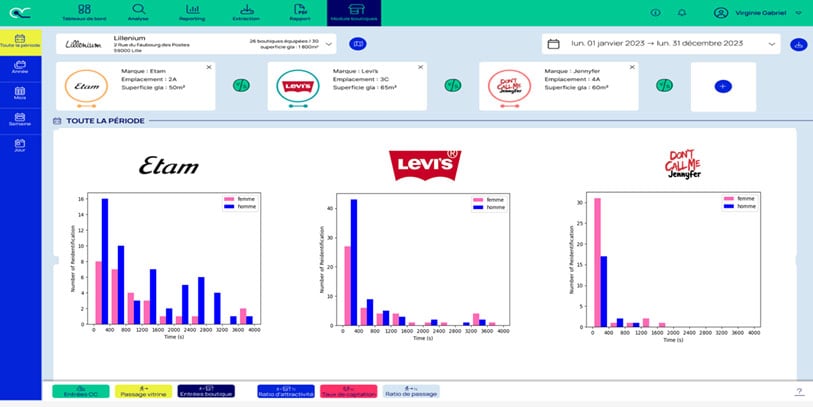Click the Levi's histogram chart
The width and height of the screenshot is (813, 407).
click(415, 266)
